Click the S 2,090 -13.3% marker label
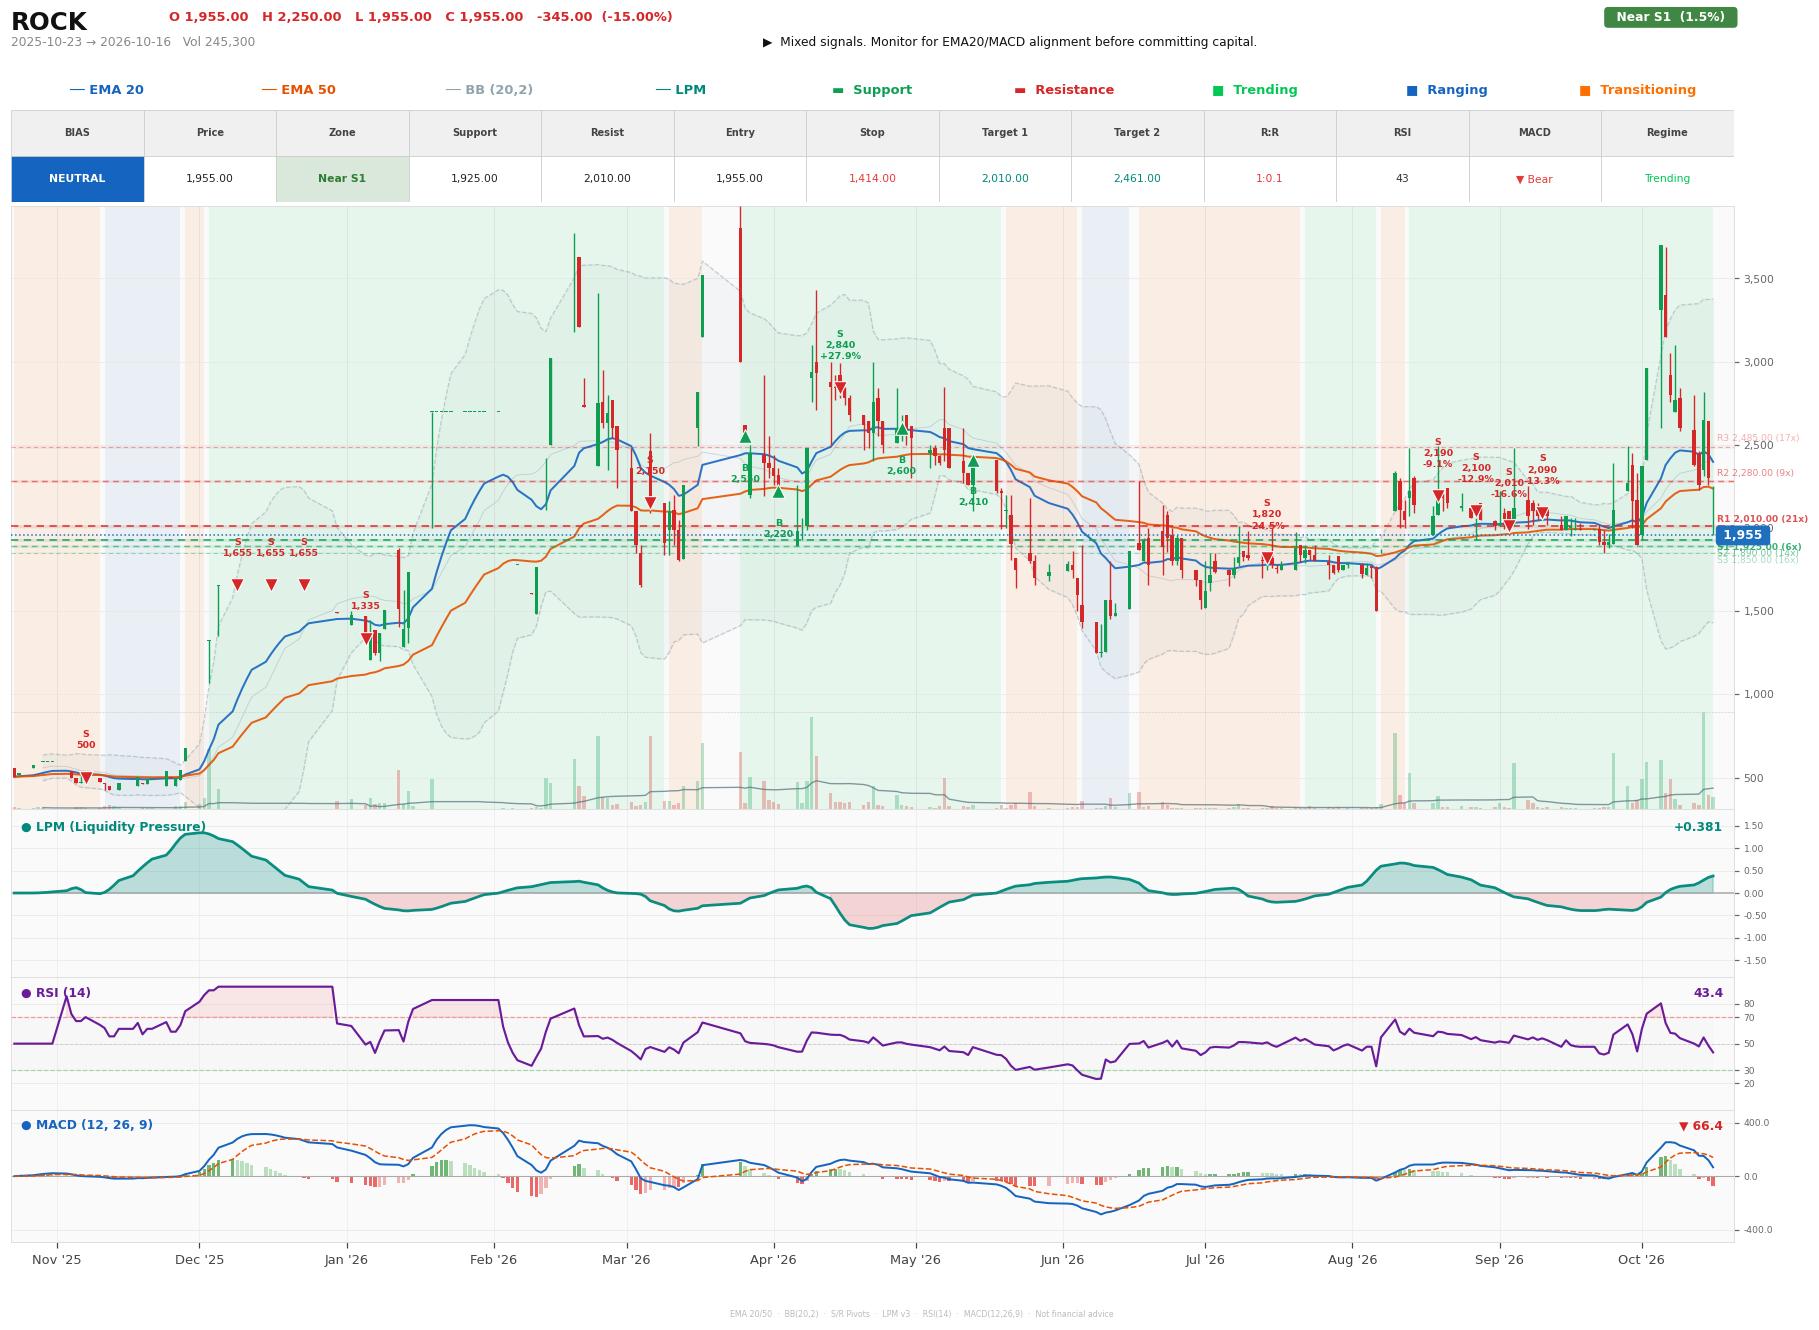1819x1330 pixels. tap(1543, 470)
